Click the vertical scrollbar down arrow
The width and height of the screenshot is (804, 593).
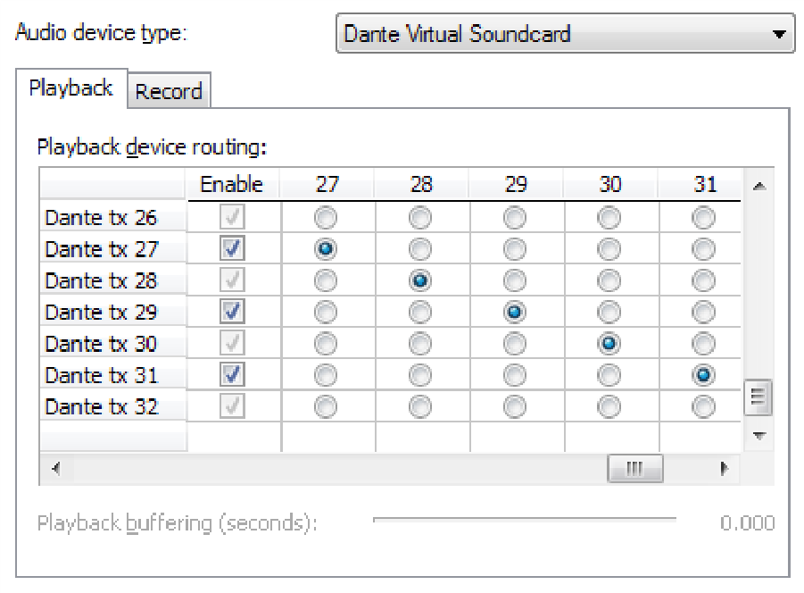(759, 436)
